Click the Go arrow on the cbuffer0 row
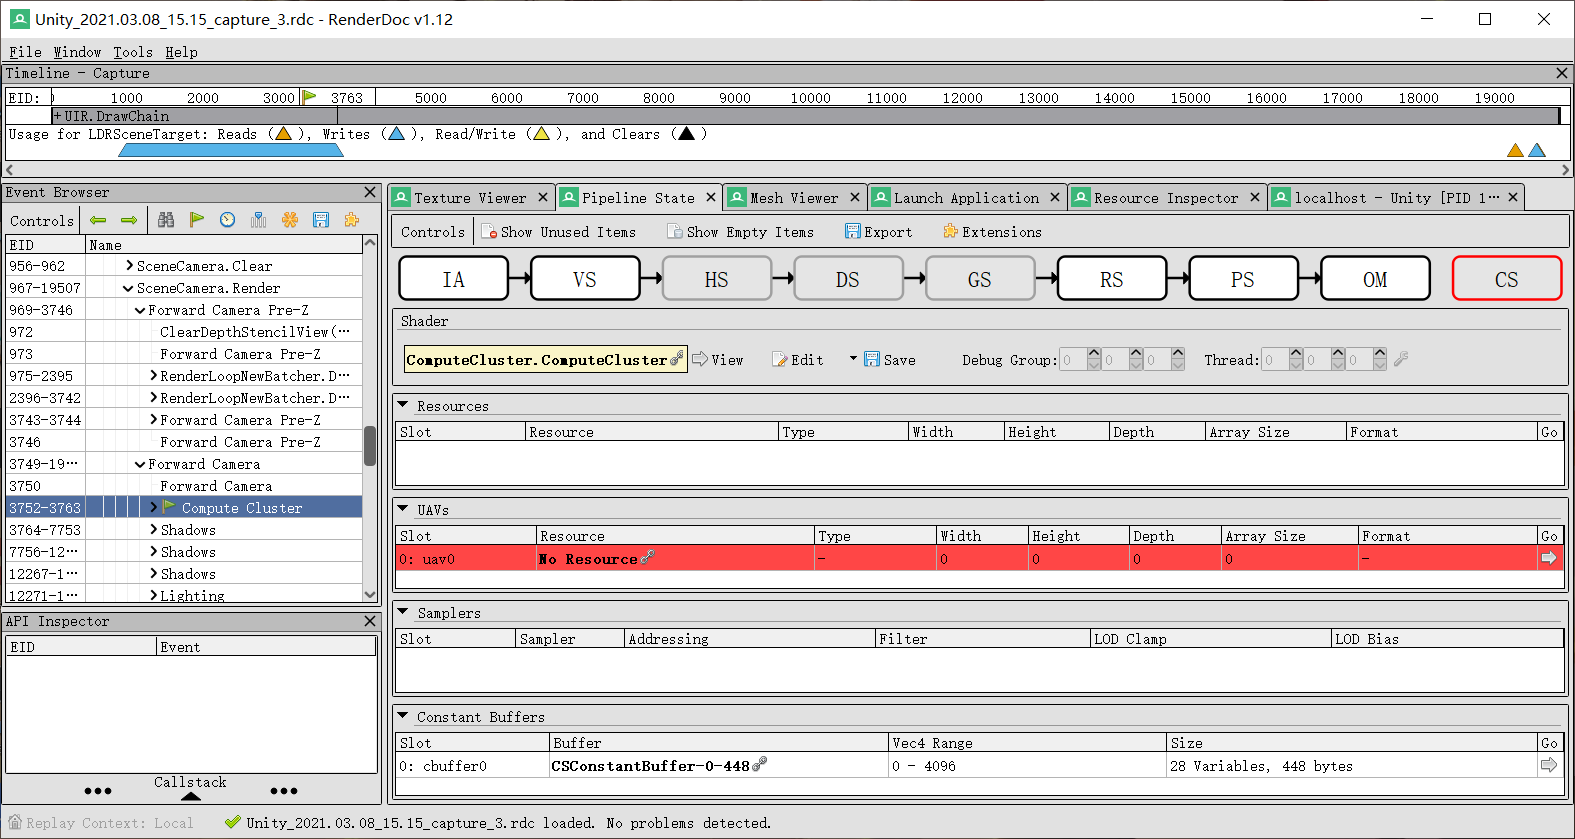The width and height of the screenshot is (1575, 839). 1549,765
